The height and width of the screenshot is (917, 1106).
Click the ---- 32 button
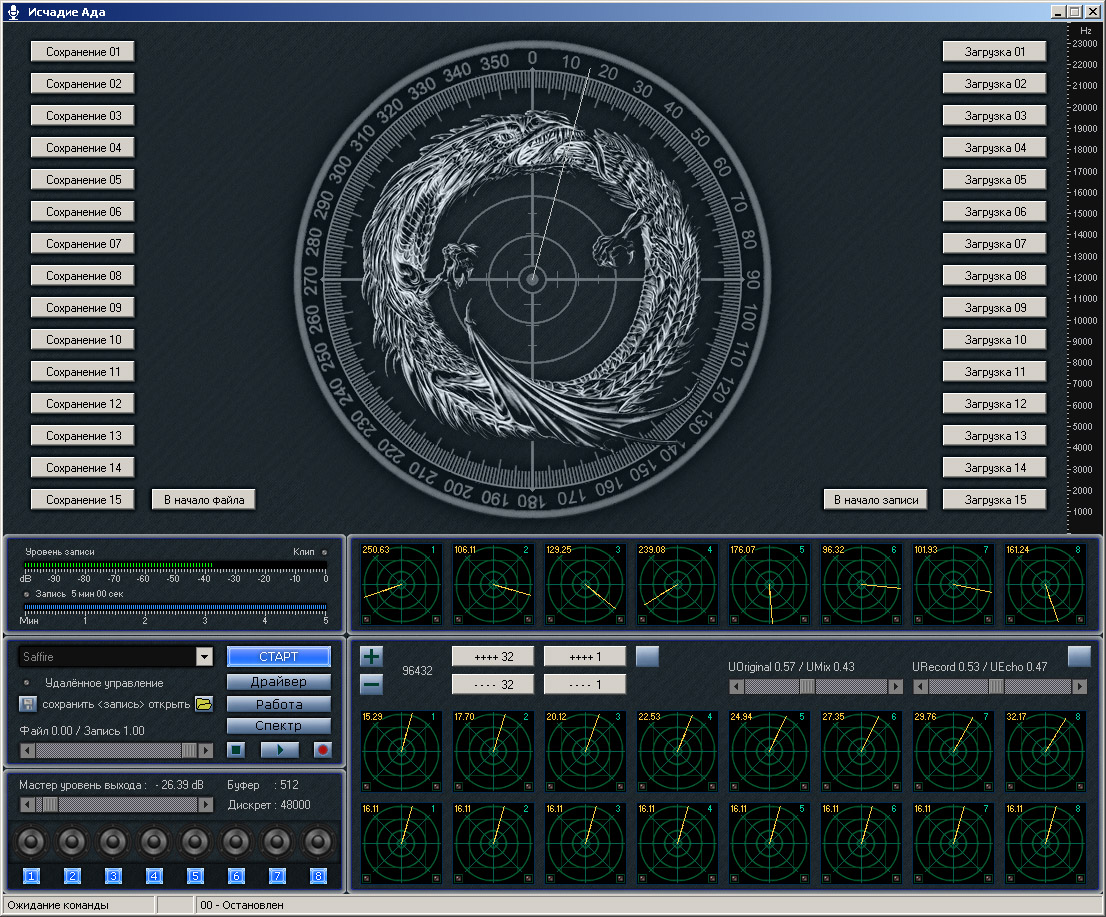[493, 684]
